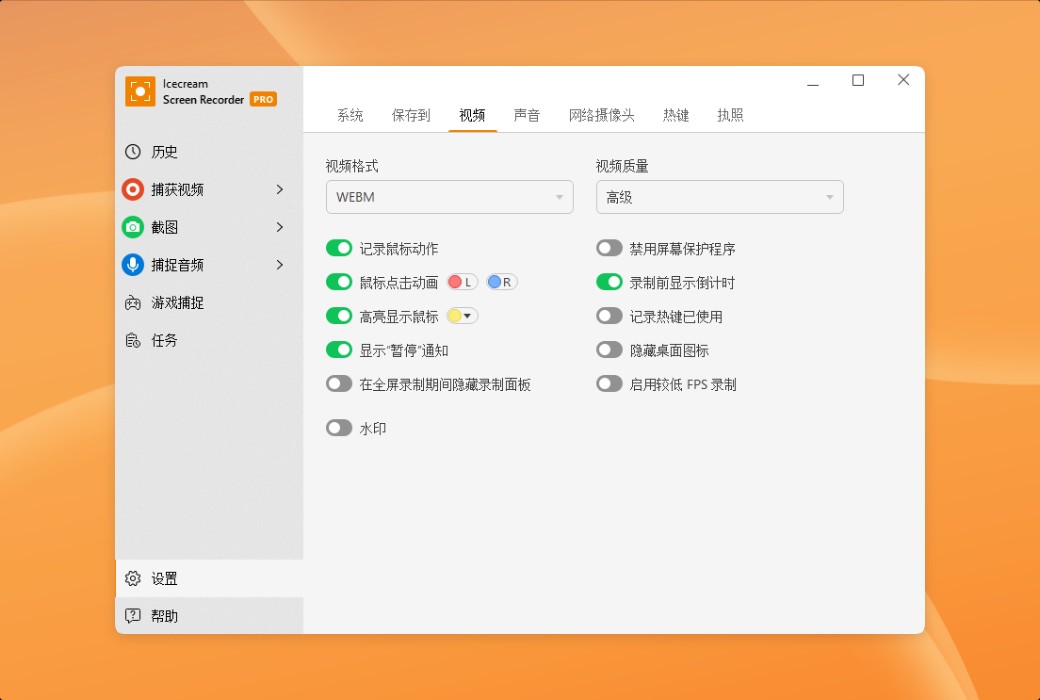Turn on 隐藏桌面图标 hide desktop icons
Image resolution: width=1040 pixels, height=700 pixels.
[610, 350]
